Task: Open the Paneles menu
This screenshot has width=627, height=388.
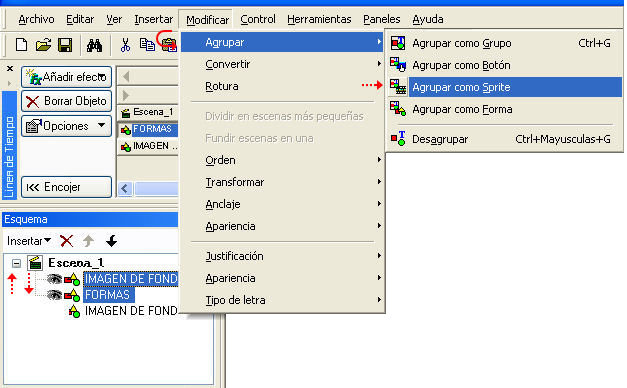Action: (x=381, y=19)
